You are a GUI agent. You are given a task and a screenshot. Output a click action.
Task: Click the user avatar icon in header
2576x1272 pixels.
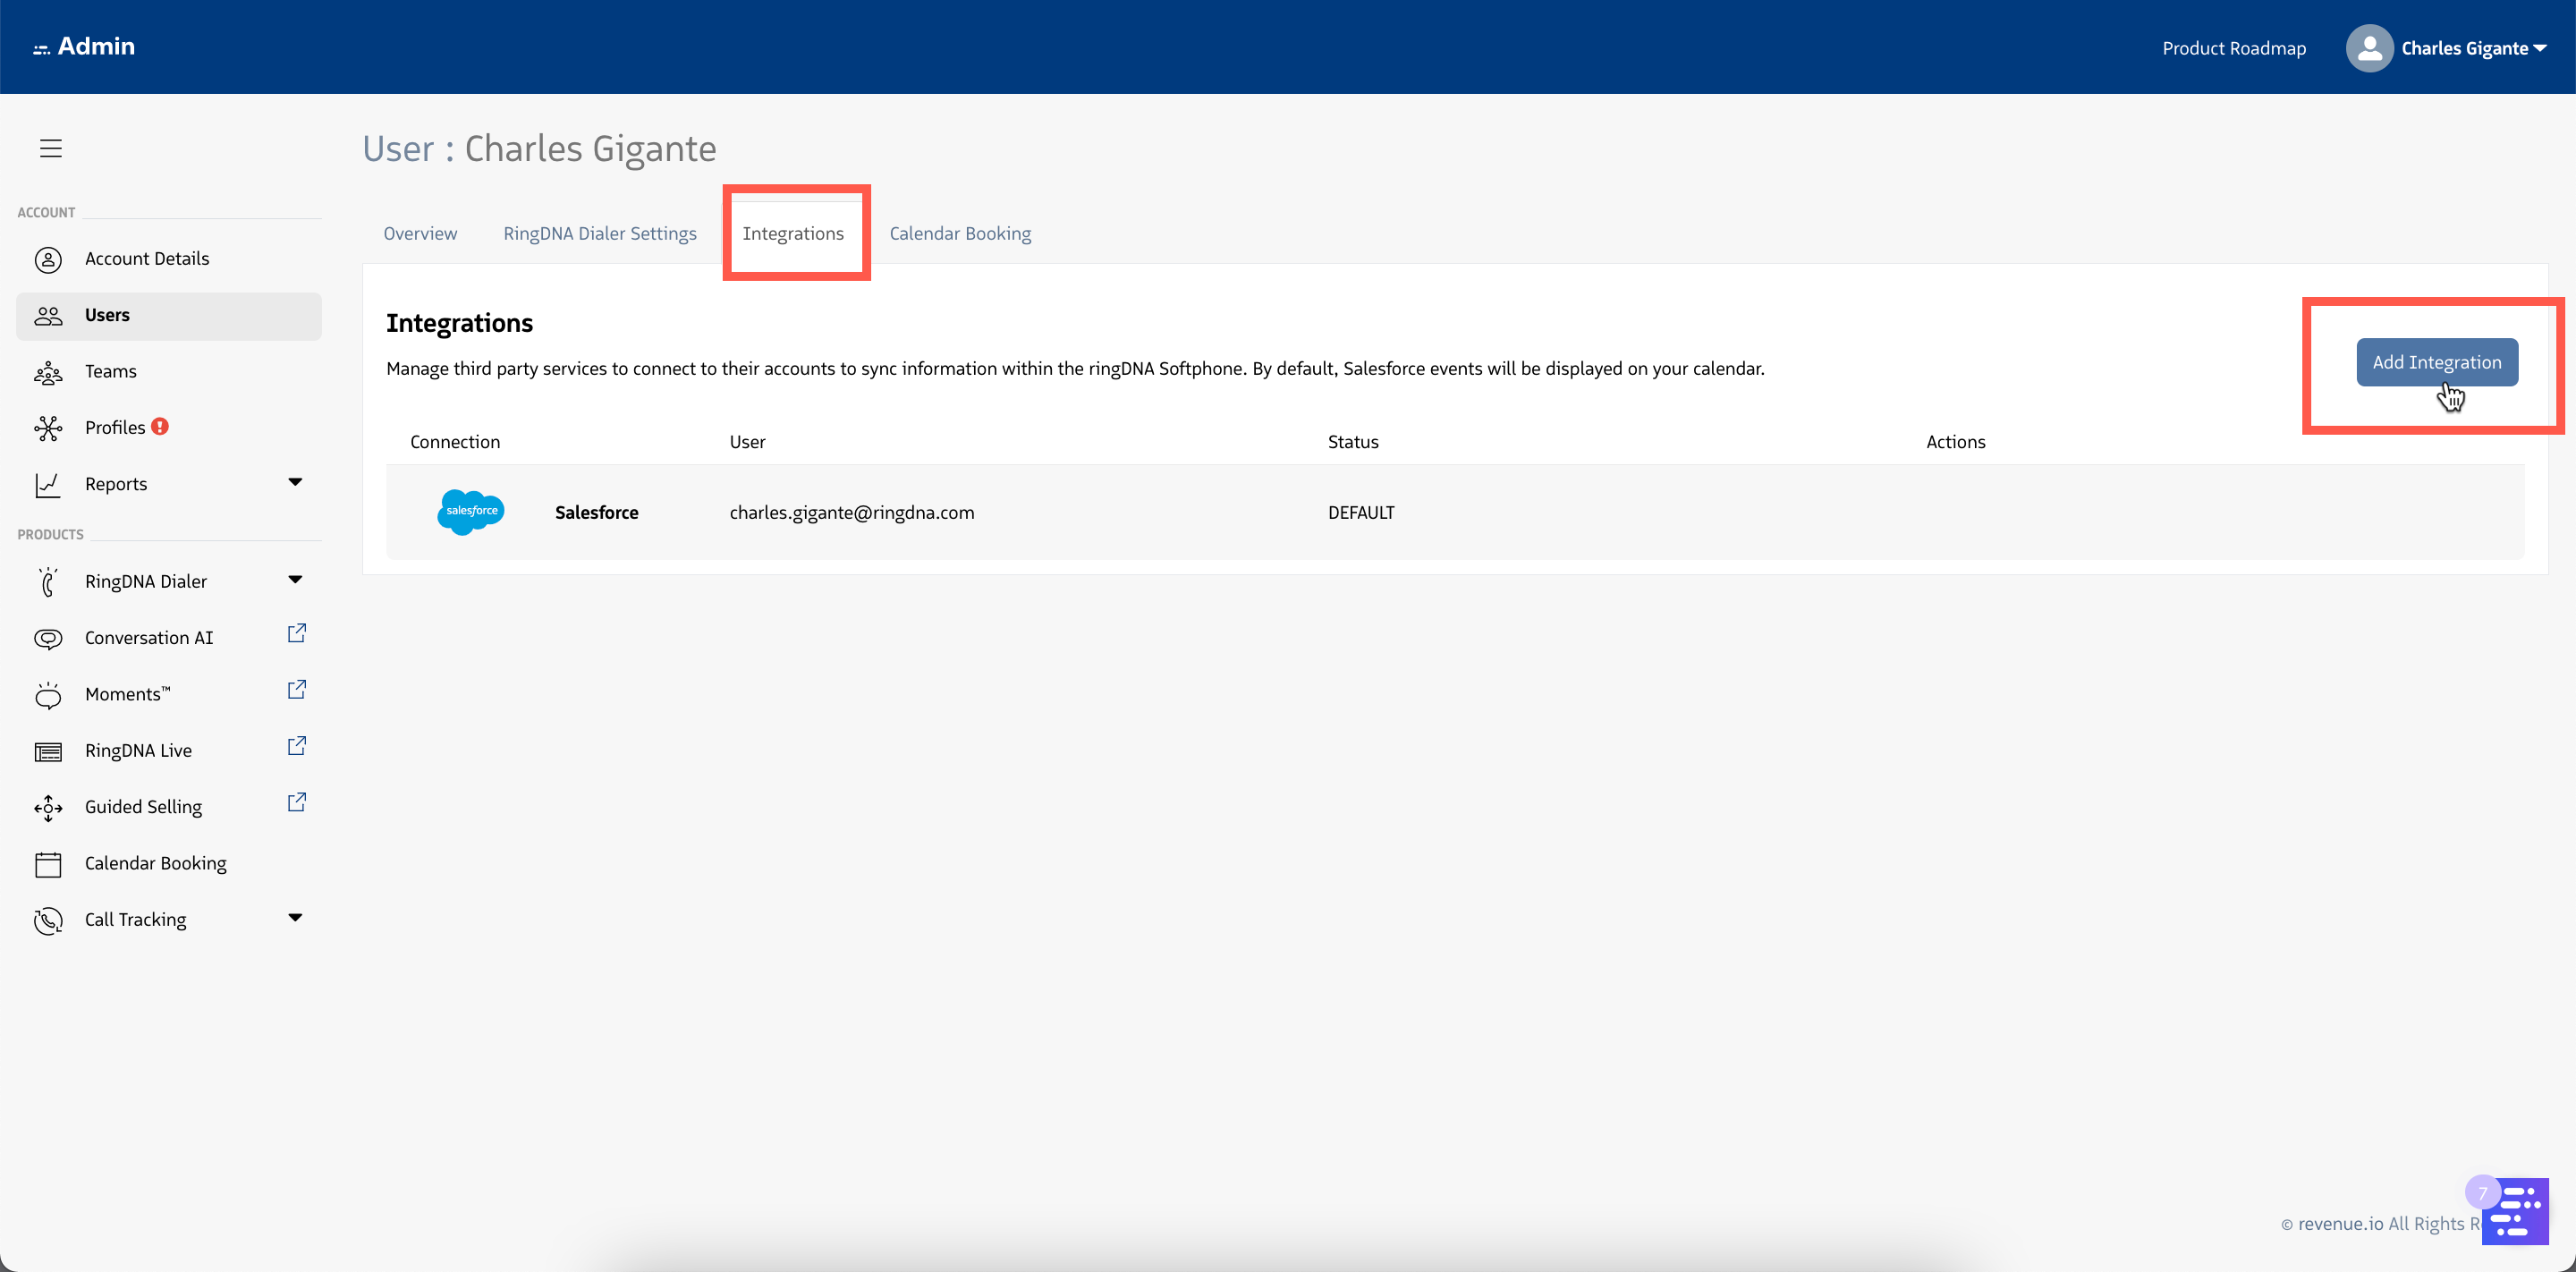click(x=2368, y=48)
